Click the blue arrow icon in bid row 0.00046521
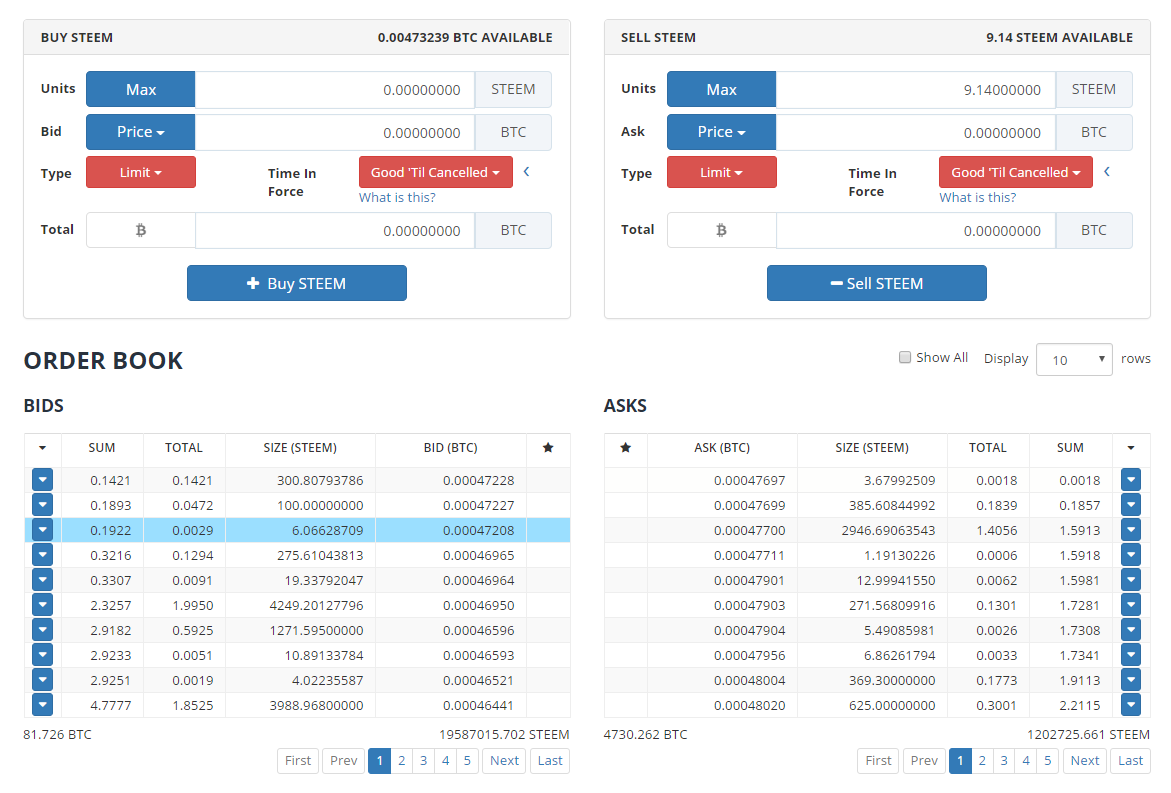 (43, 680)
